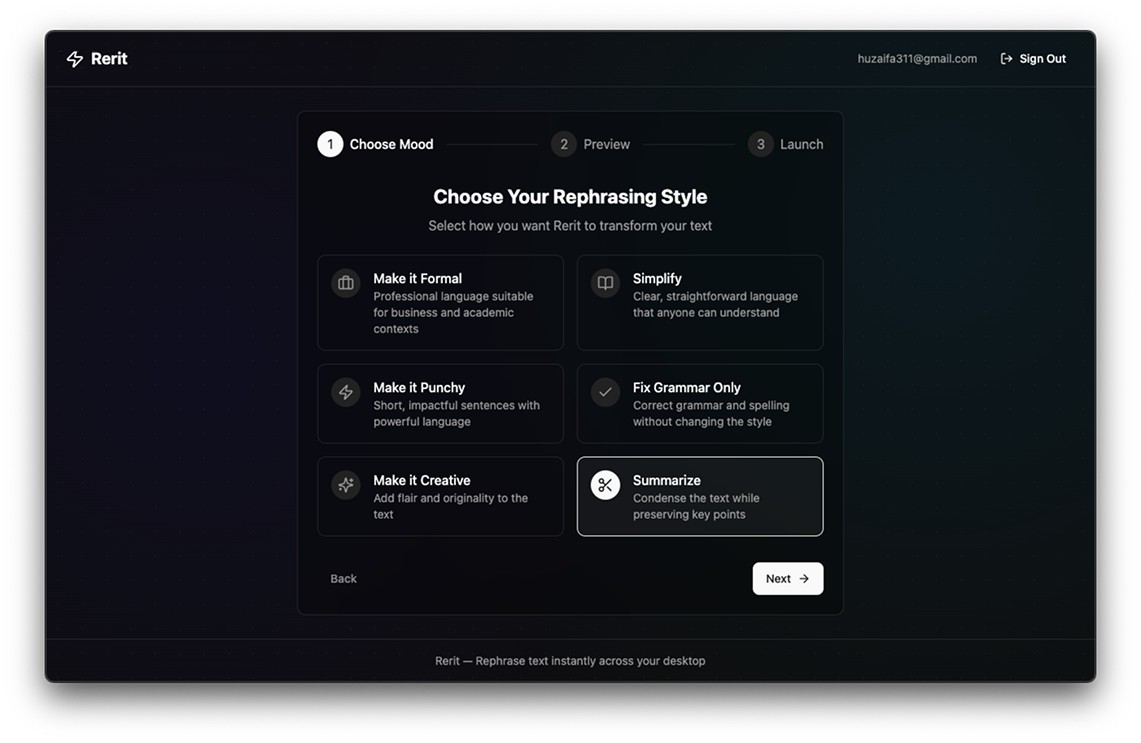Image resolution: width=1141 pixels, height=743 pixels.
Task: Click the sign out arrow icon
Action: pyautogui.click(x=1006, y=59)
